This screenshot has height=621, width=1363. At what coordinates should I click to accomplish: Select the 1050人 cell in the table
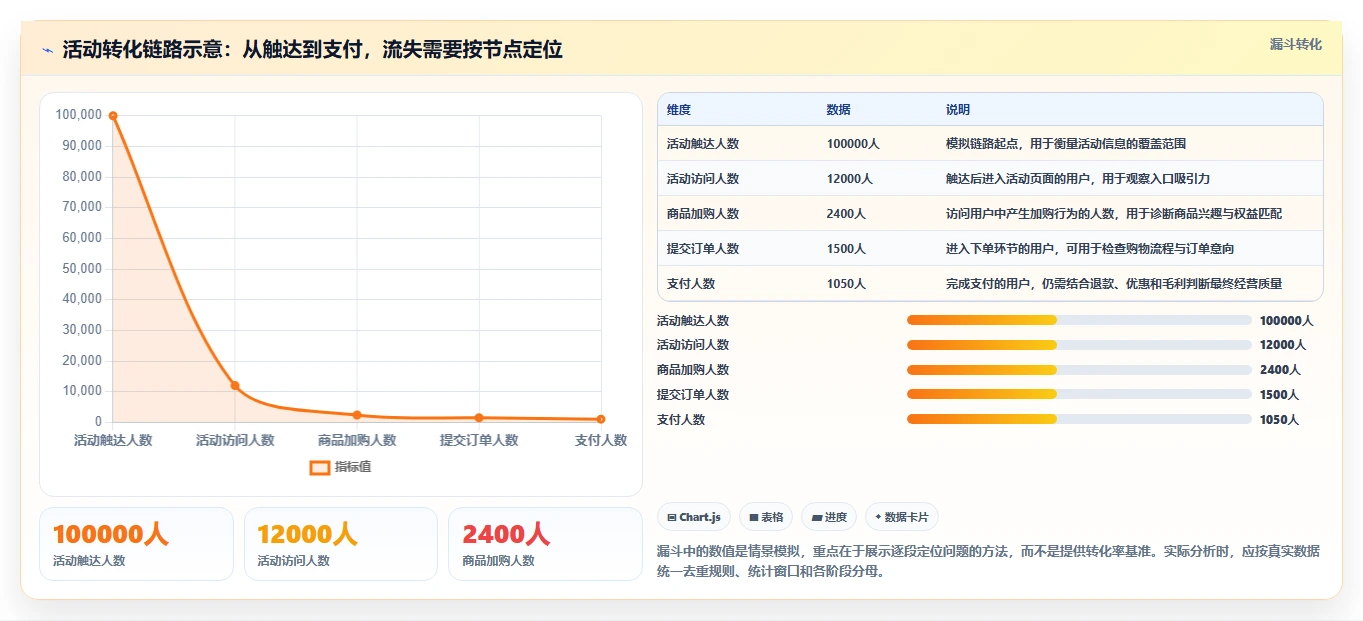pos(847,284)
